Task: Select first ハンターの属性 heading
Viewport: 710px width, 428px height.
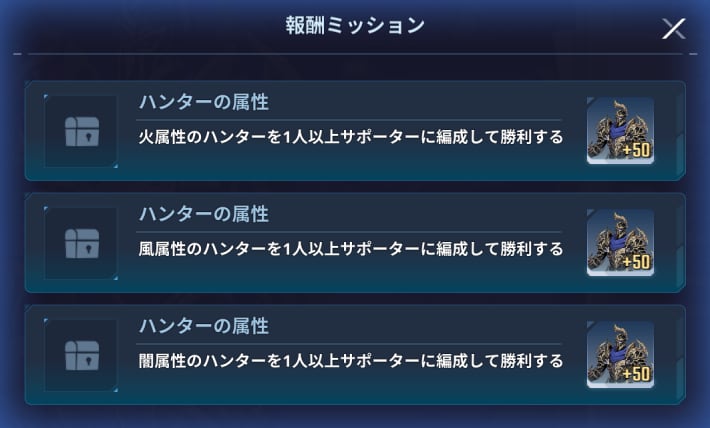Action: (204, 102)
